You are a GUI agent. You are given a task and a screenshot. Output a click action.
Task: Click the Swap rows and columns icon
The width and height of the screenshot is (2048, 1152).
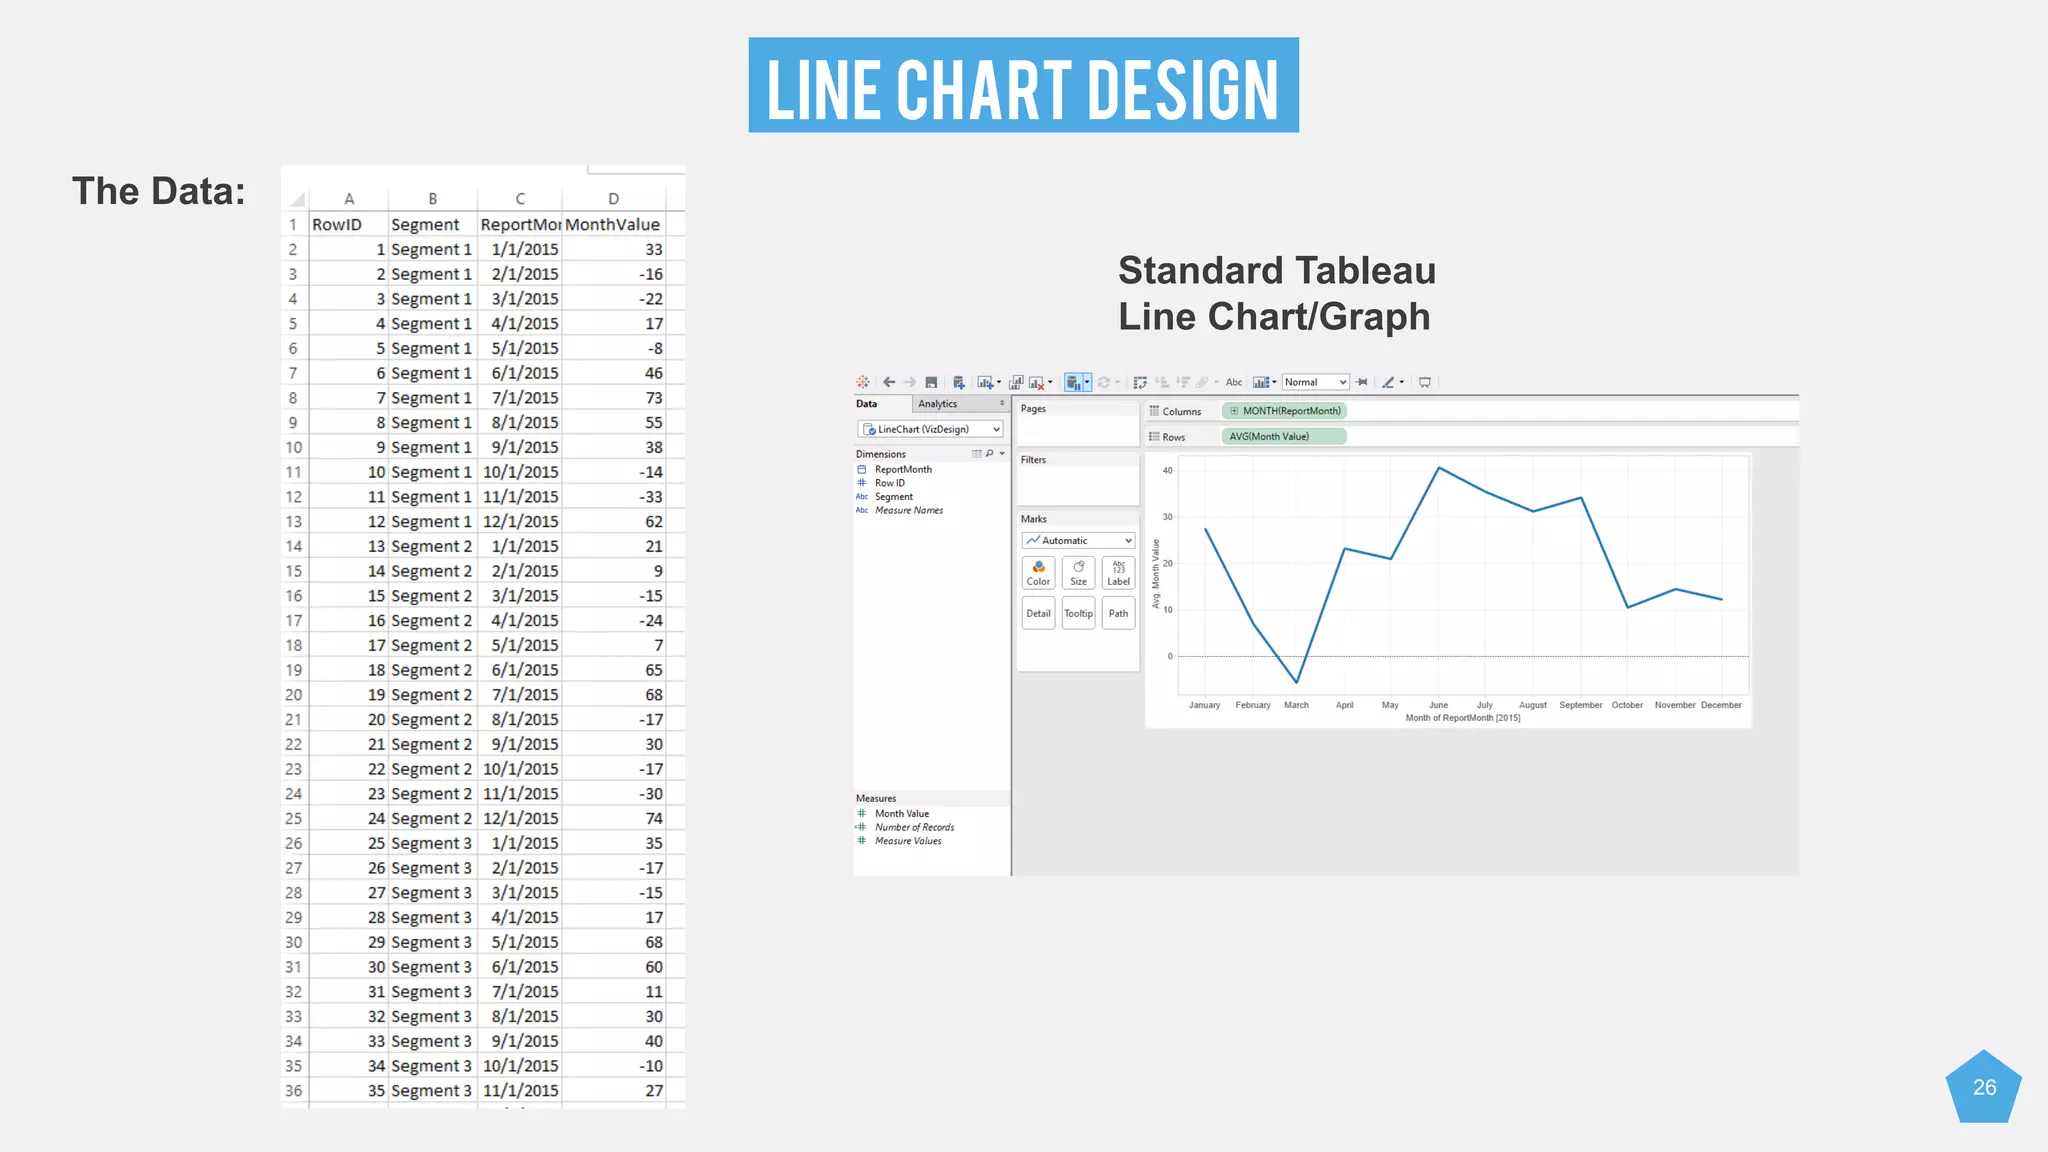click(x=1140, y=382)
